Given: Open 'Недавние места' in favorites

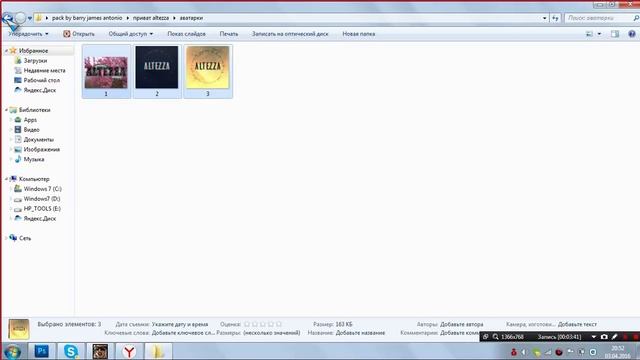Looking at the screenshot, I should click(44, 70).
